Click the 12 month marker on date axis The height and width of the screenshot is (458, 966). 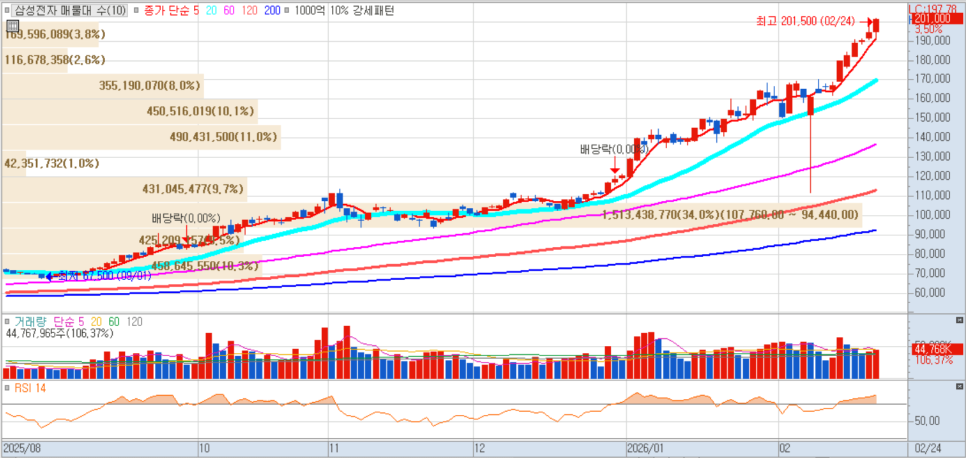(x=481, y=446)
